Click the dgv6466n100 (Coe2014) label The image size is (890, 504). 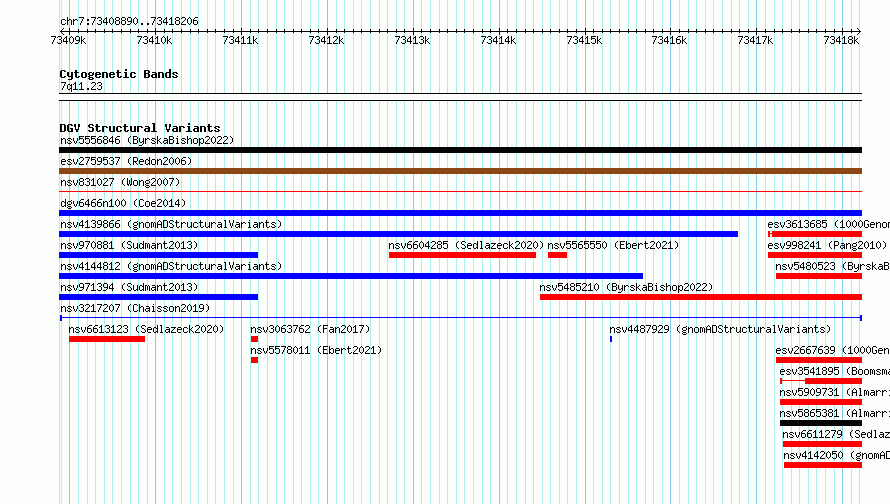[x=123, y=203]
